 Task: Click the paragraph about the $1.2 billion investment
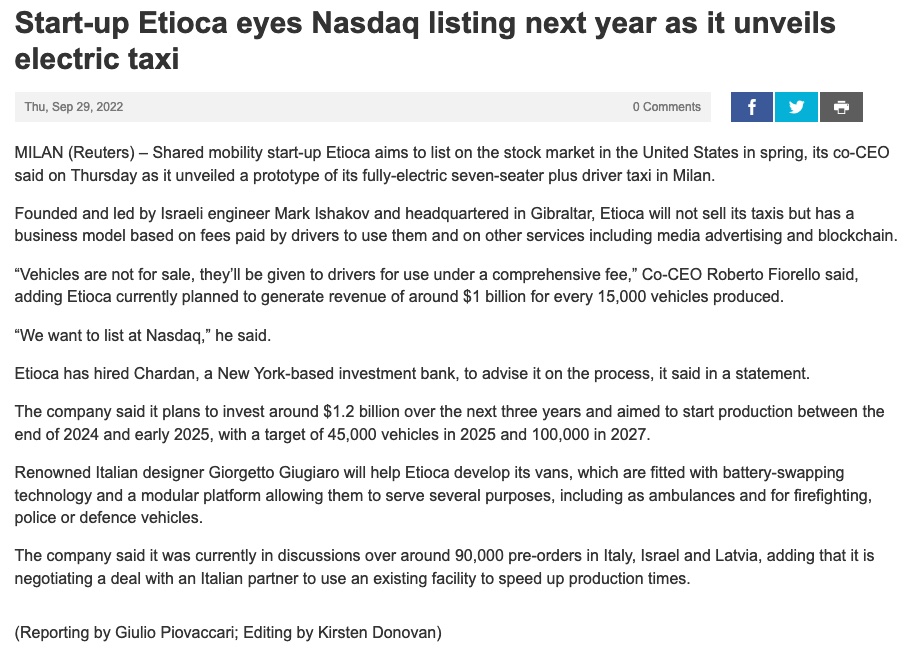pos(449,423)
